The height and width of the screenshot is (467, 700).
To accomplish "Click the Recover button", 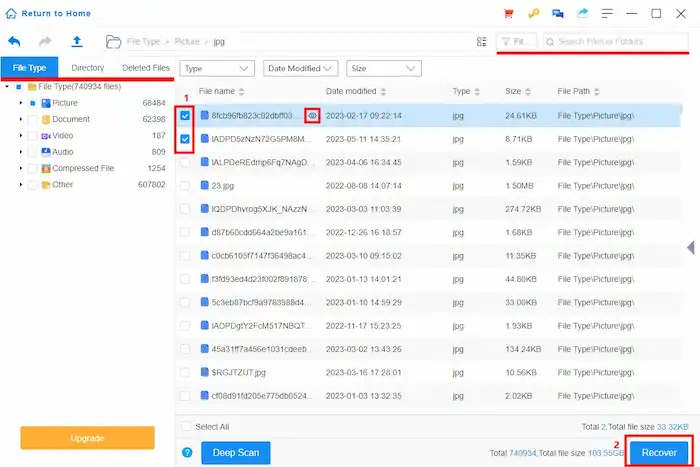I will click(x=659, y=452).
